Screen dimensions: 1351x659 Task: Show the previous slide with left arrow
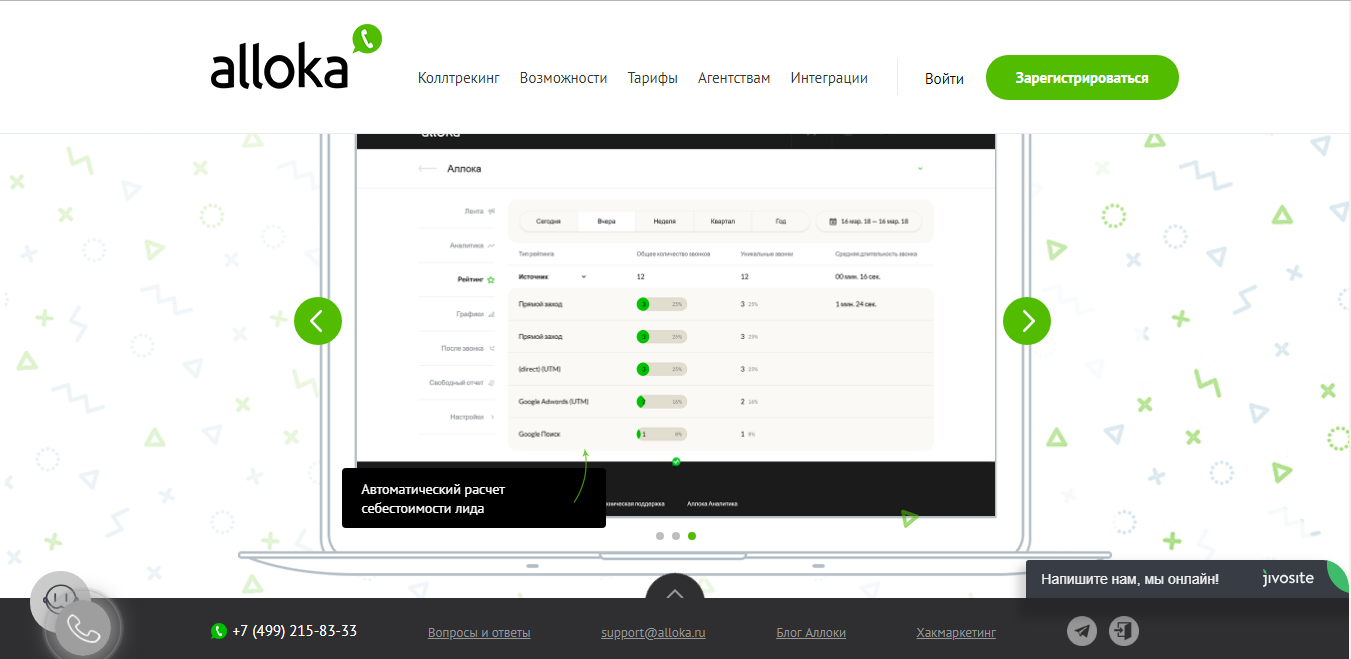[x=318, y=321]
